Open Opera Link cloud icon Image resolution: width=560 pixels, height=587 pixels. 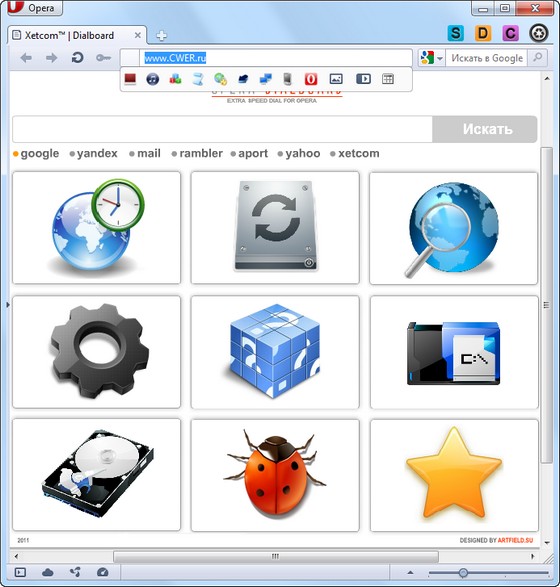(48, 572)
